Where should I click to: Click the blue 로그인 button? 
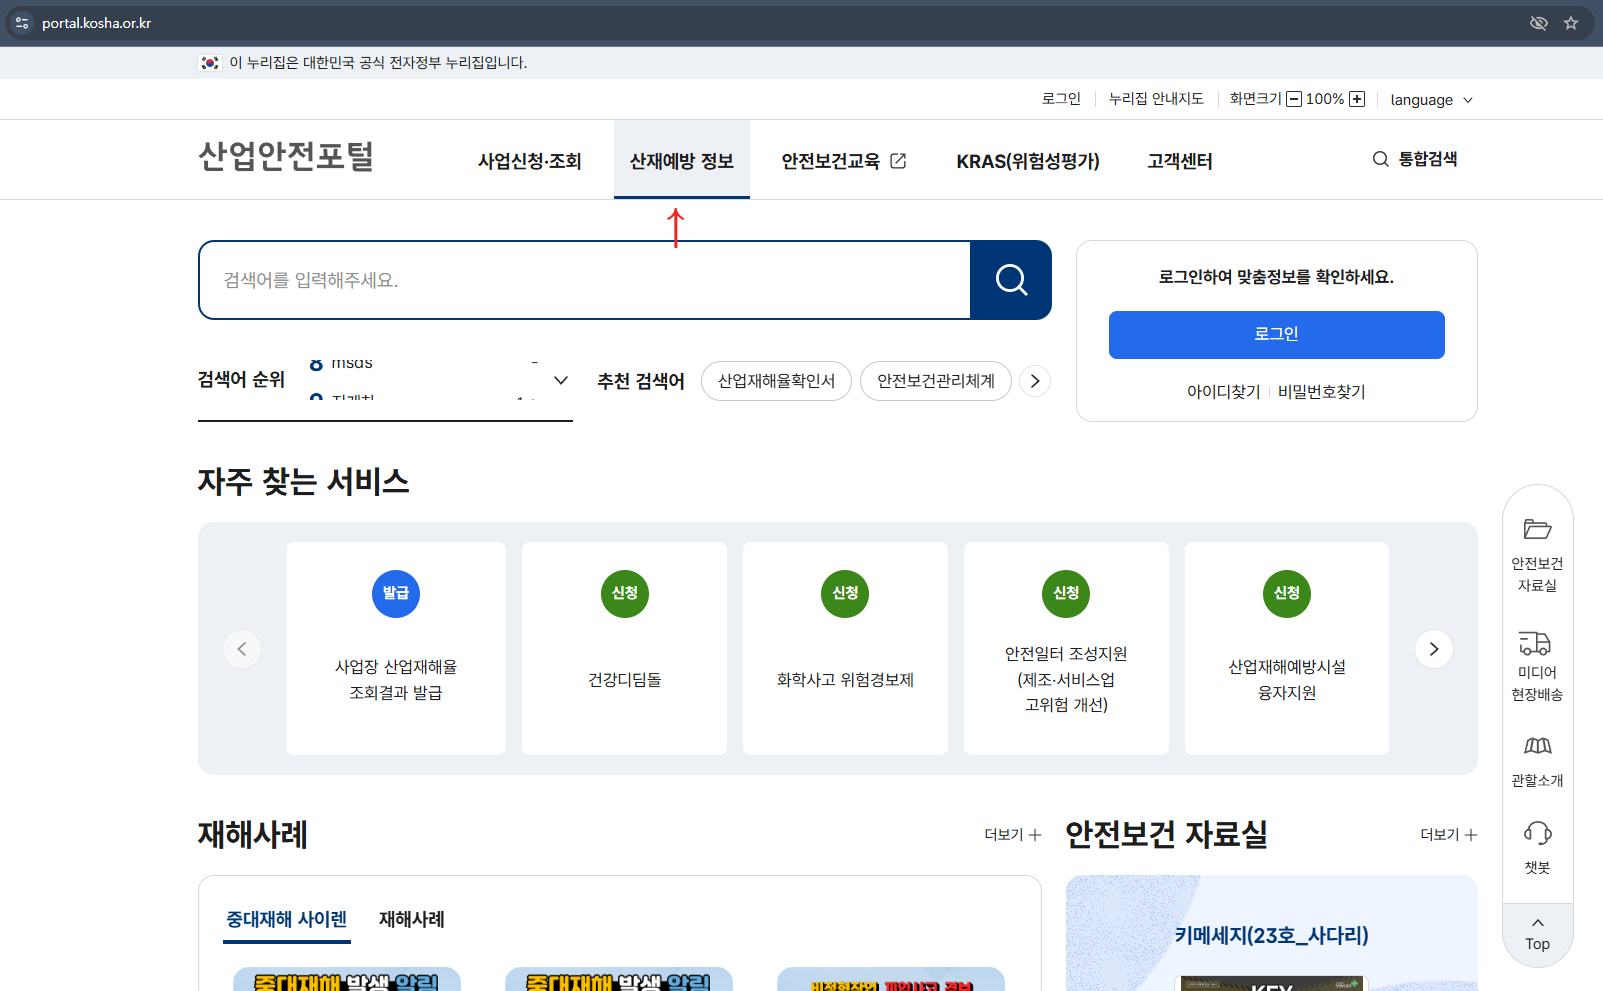pyautogui.click(x=1276, y=334)
